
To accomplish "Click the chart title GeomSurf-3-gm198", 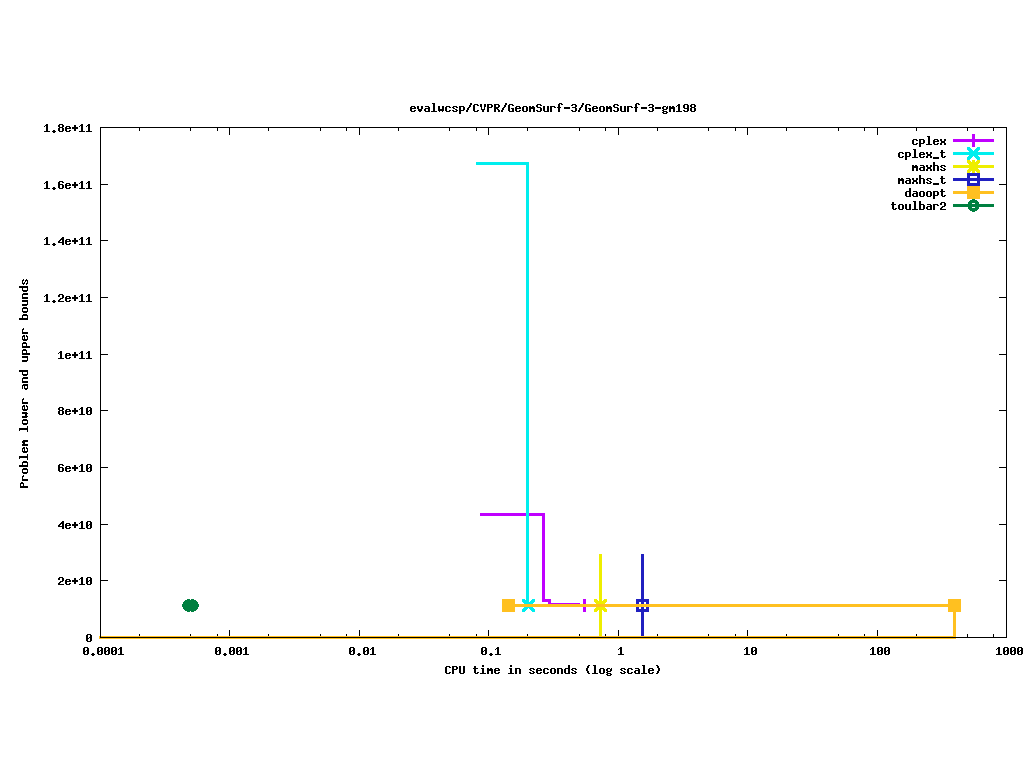I will 553,108.
